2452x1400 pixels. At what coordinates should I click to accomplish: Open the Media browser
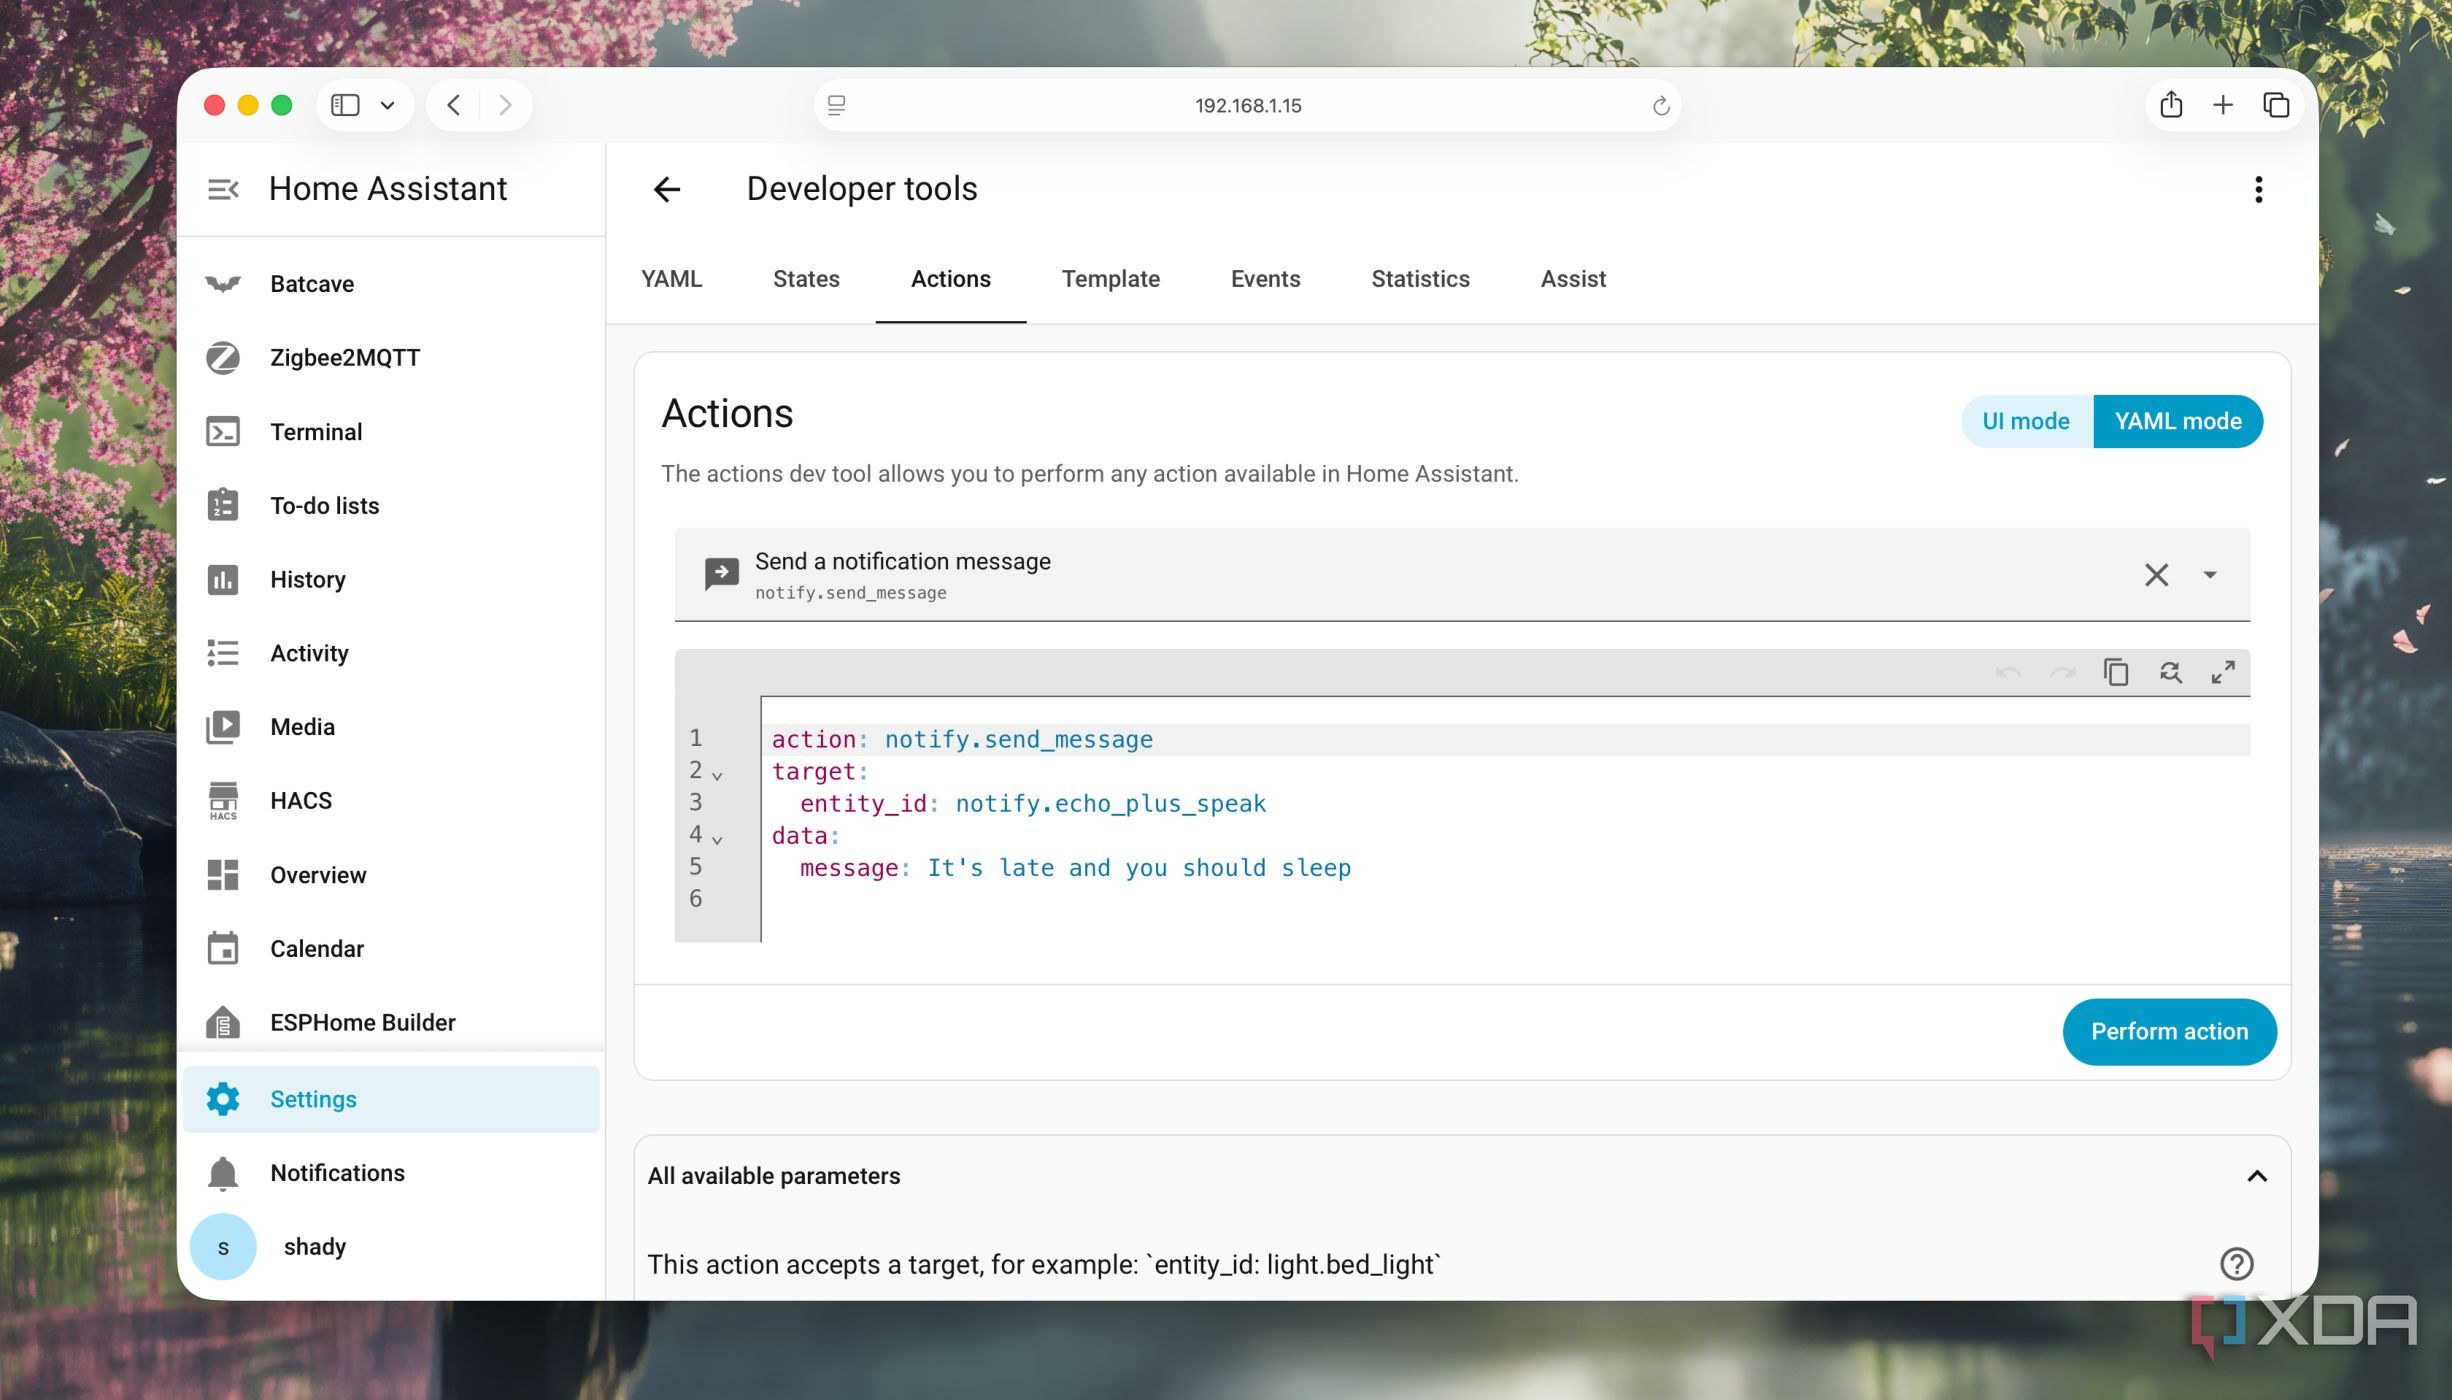(391, 727)
